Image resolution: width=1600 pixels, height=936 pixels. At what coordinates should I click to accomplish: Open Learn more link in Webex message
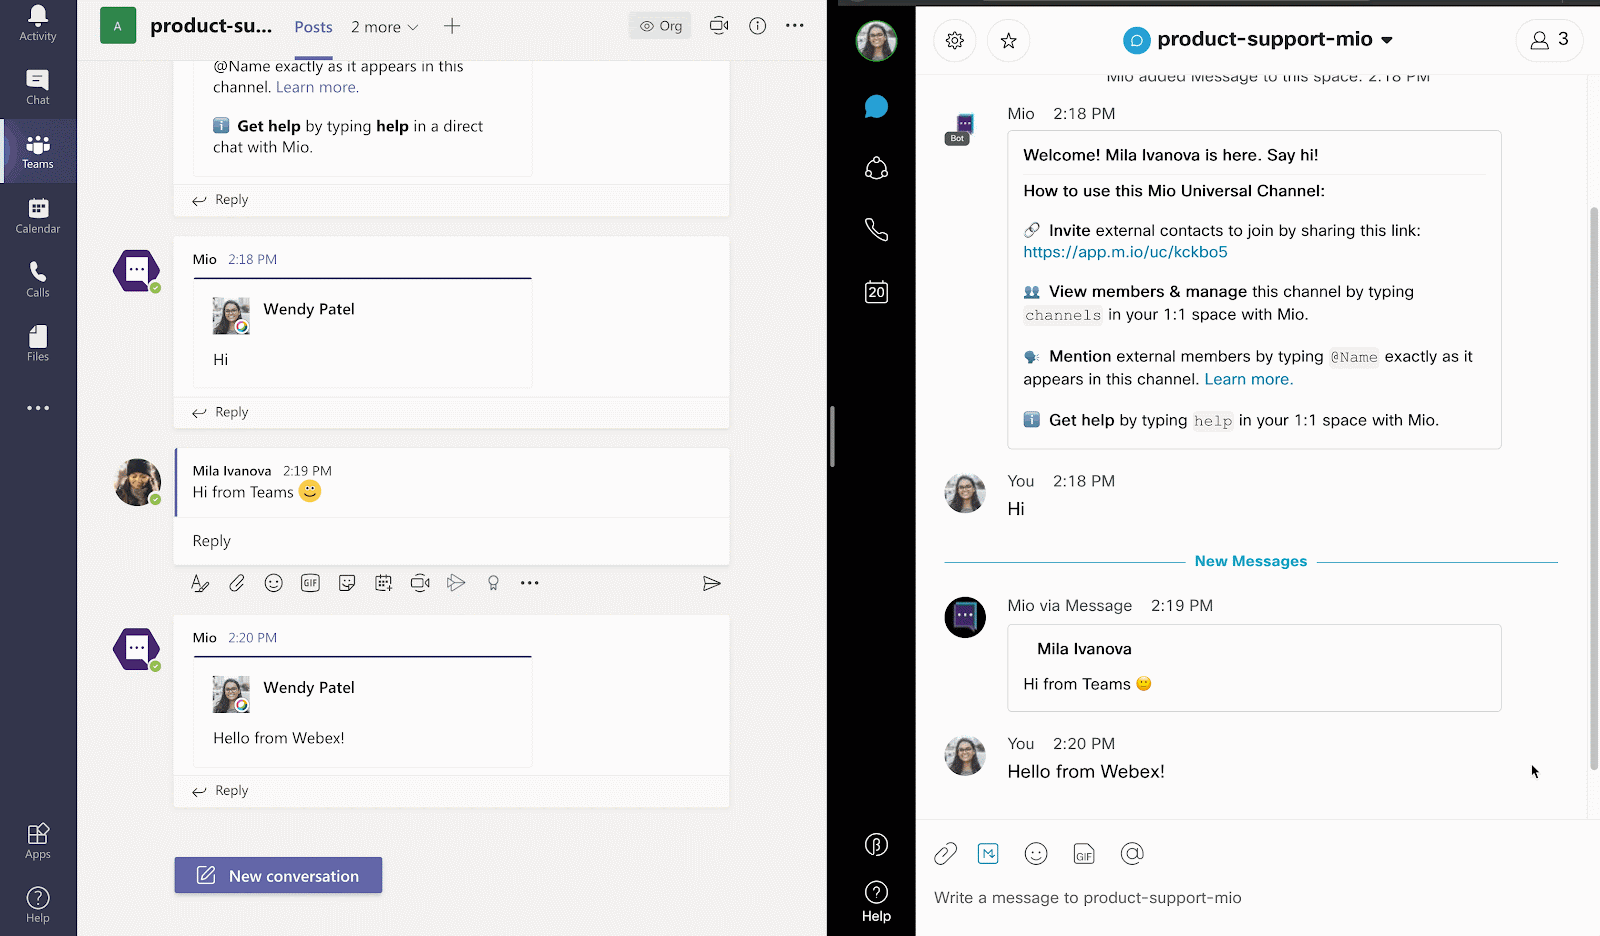click(1248, 379)
